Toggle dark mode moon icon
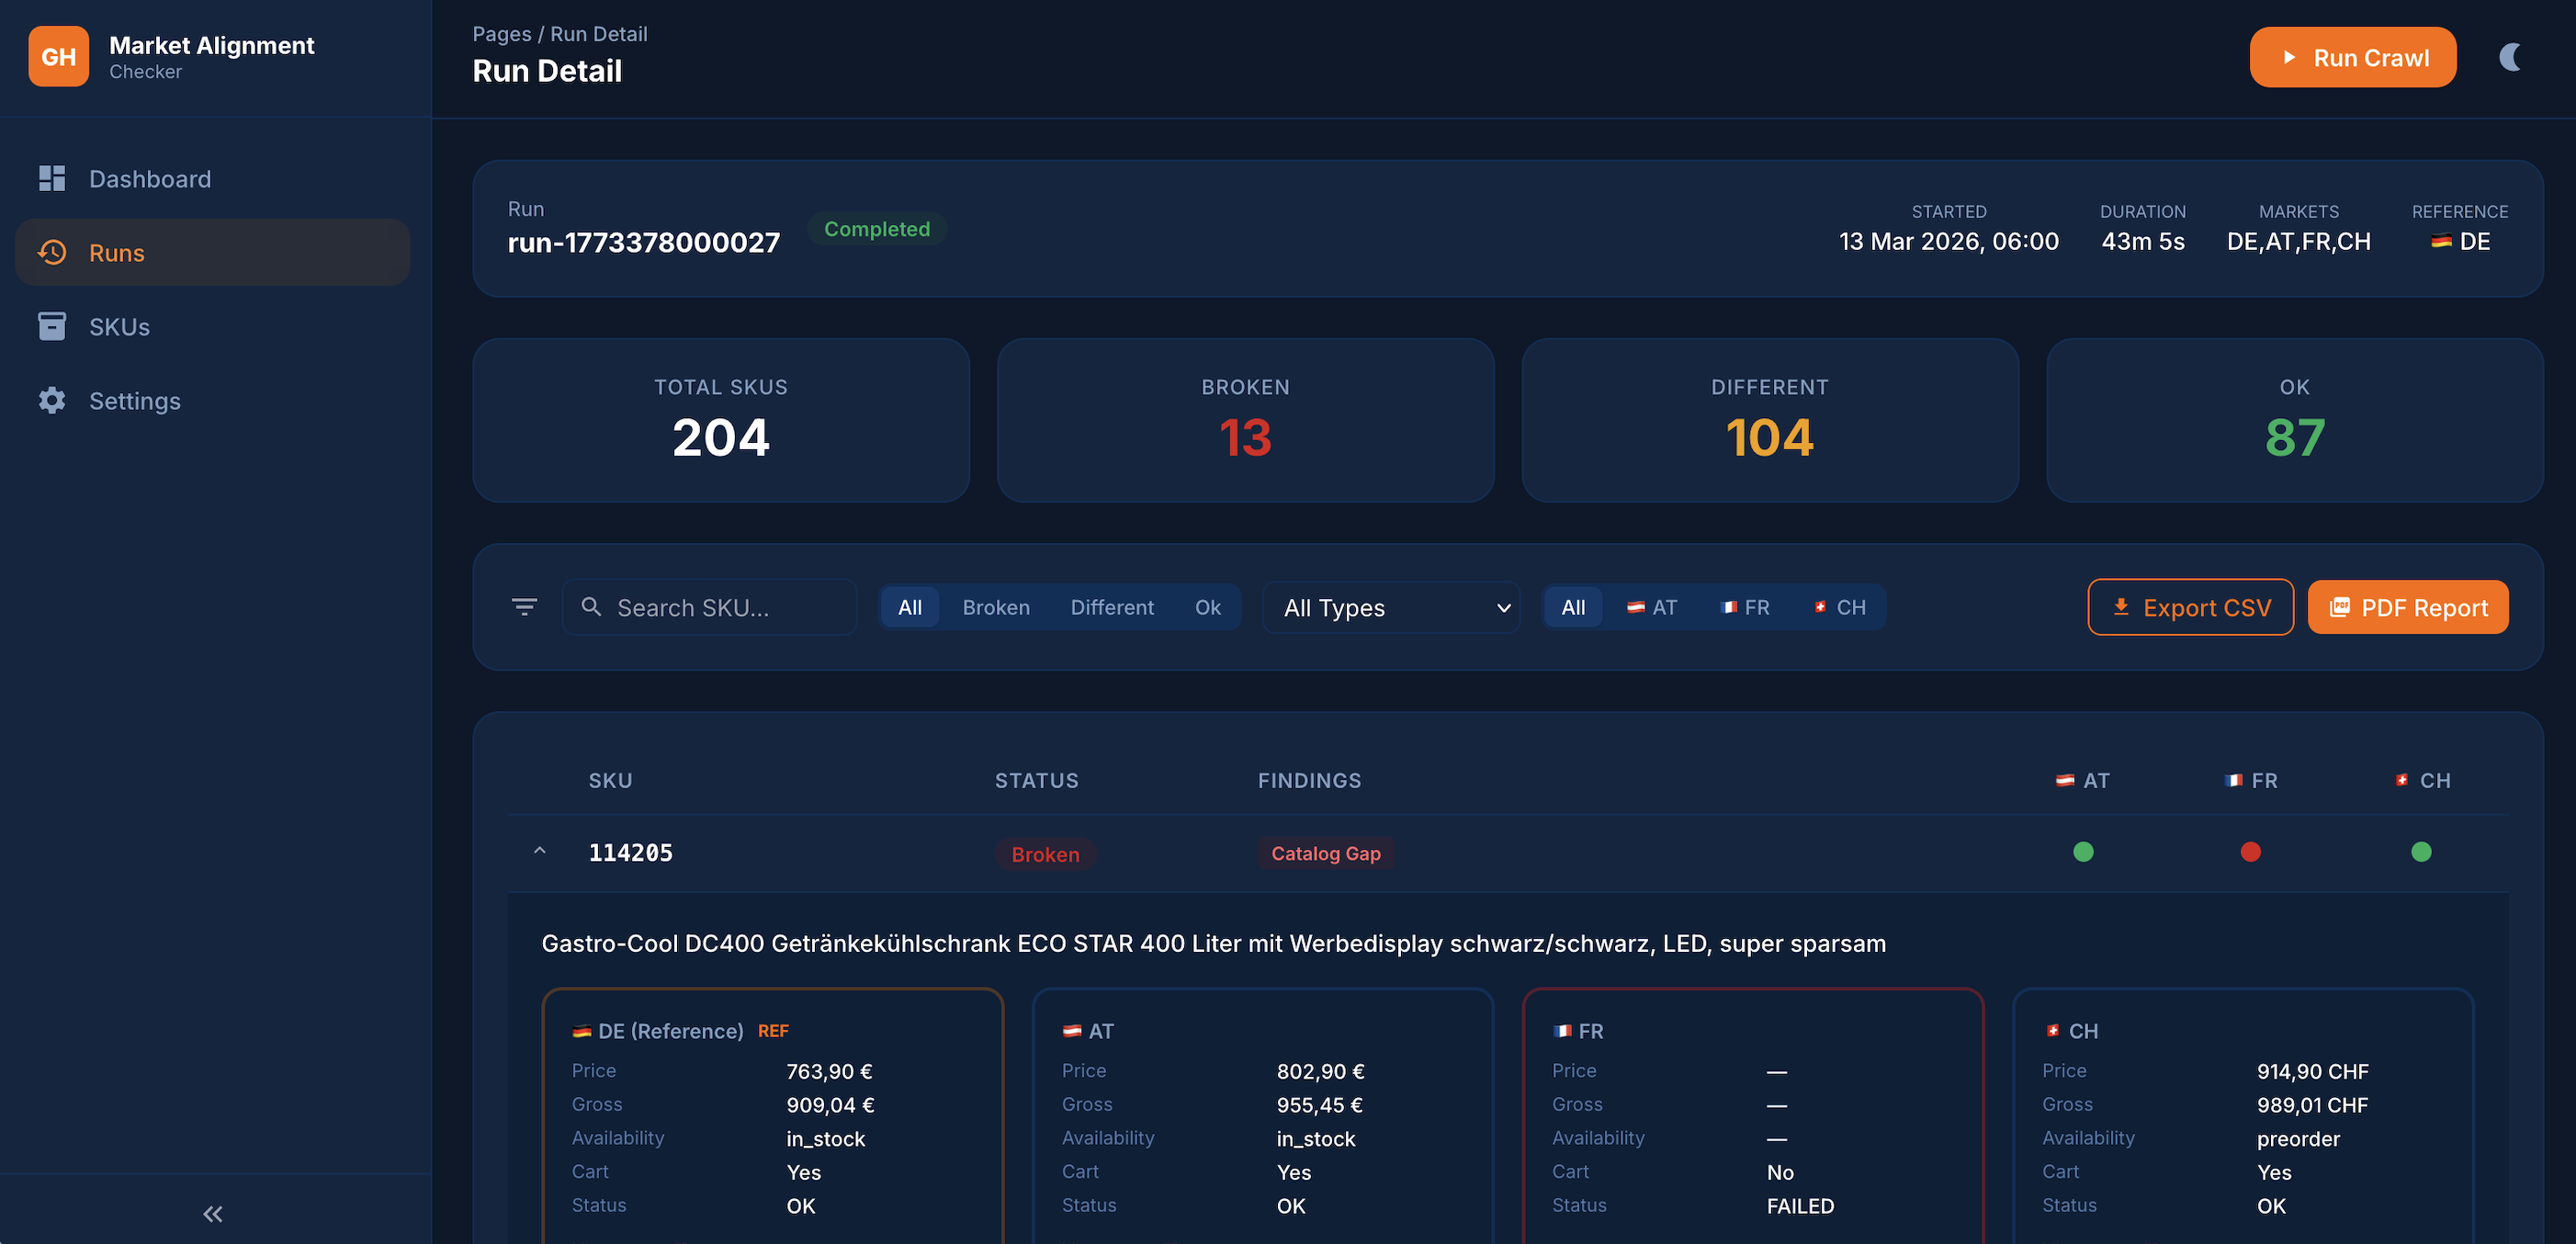 click(x=2510, y=57)
